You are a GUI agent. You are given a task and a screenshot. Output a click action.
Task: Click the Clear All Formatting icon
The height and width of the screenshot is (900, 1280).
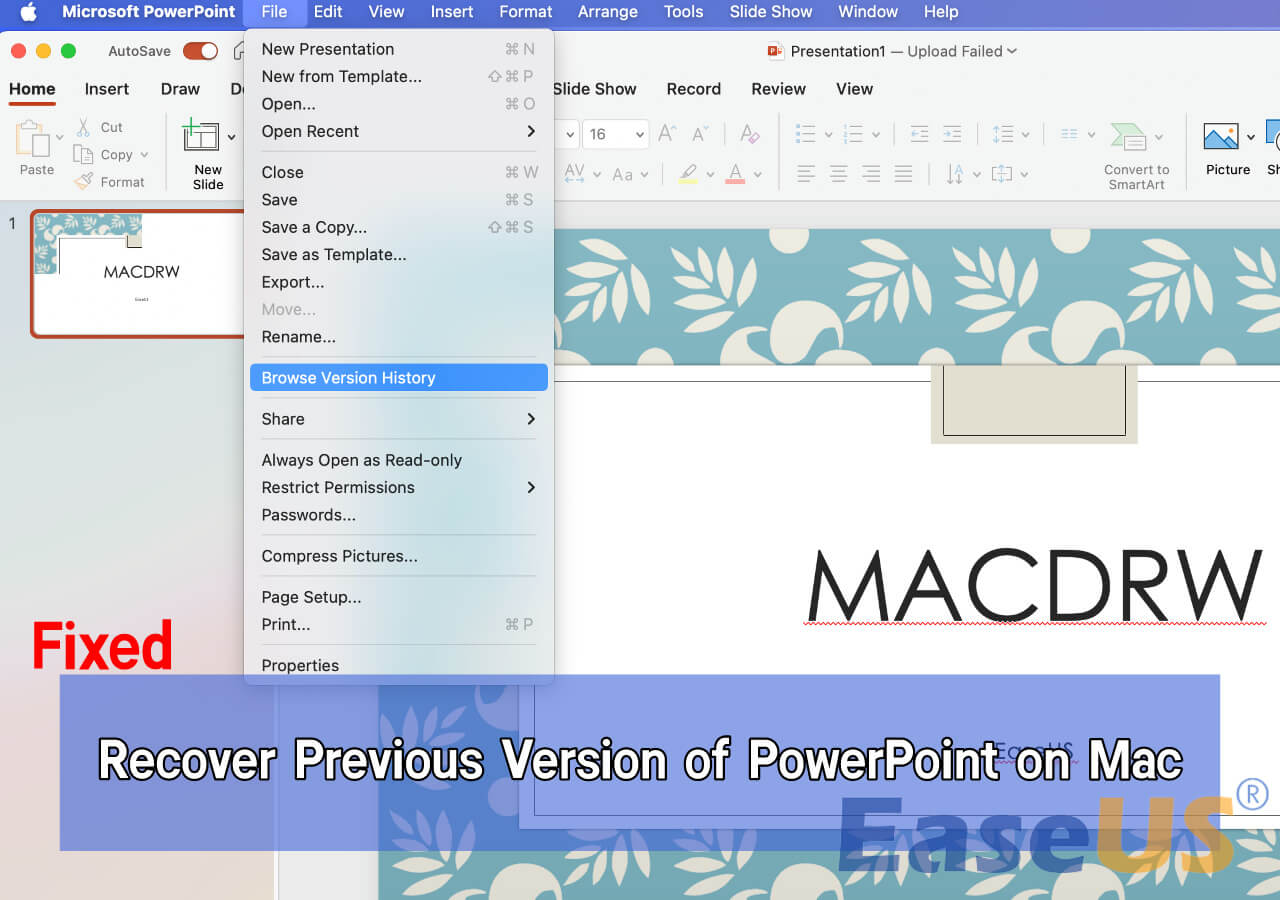746,131
